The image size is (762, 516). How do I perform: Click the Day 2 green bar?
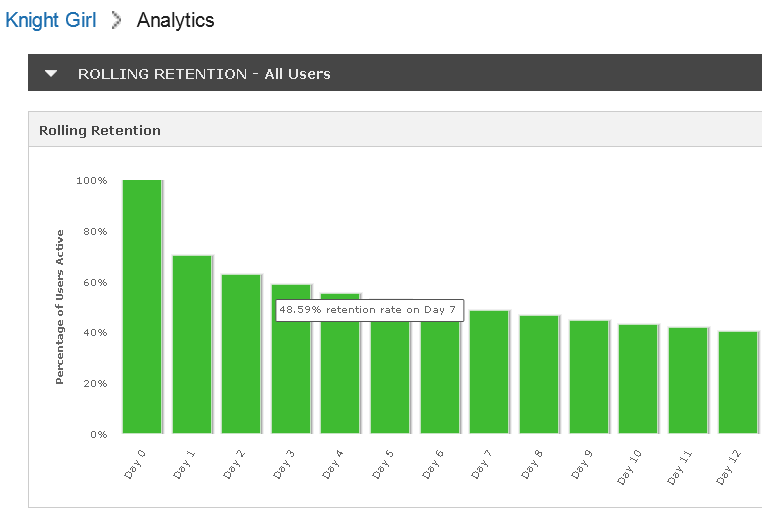[x=241, y=354]
